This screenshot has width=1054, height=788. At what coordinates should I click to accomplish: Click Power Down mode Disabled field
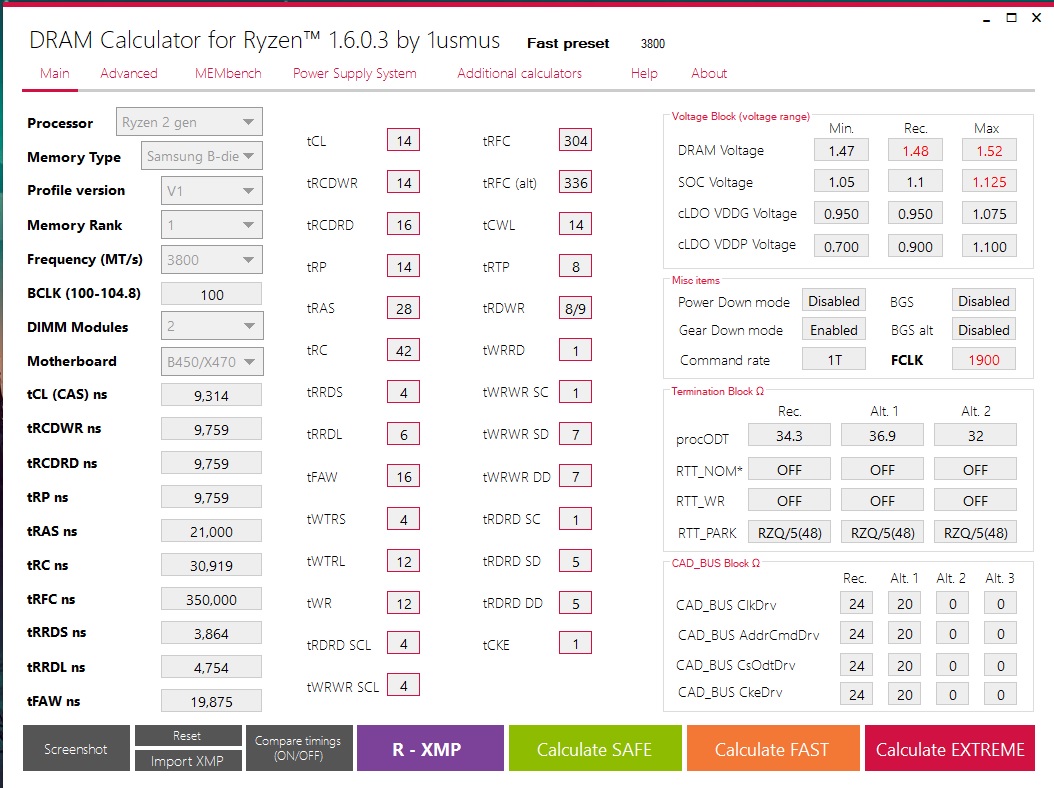[x=834, y=301]
